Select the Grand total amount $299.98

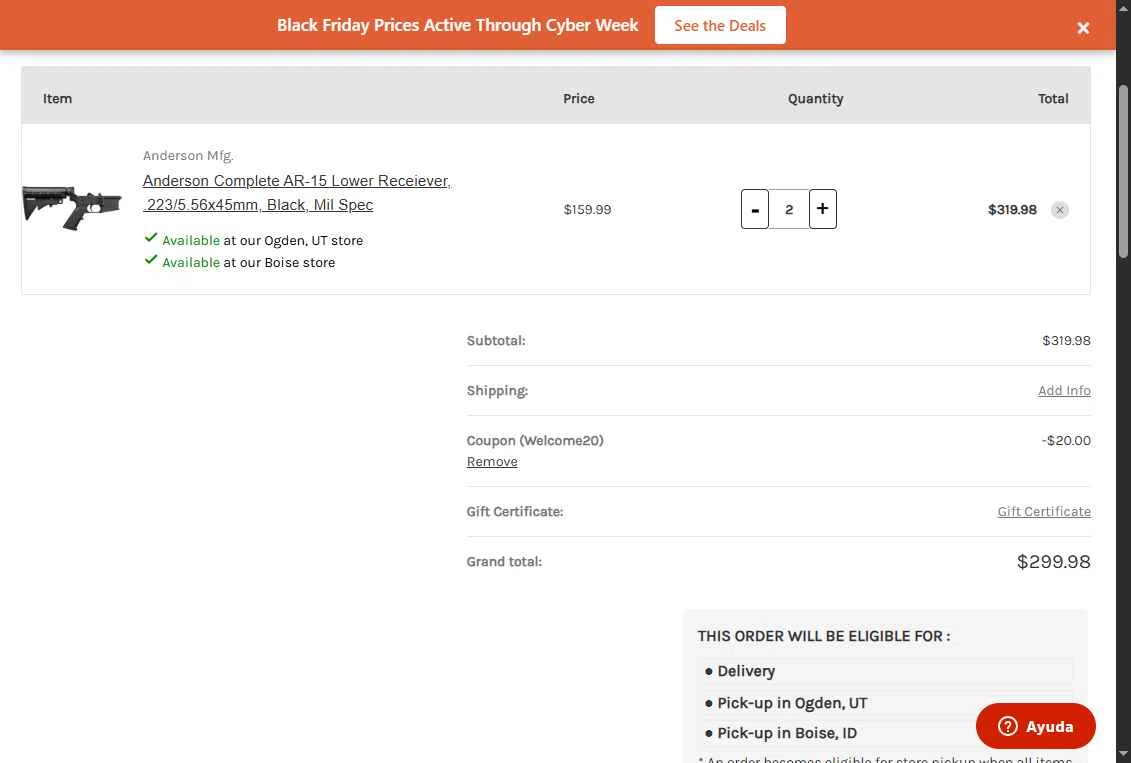point(1053,561)
